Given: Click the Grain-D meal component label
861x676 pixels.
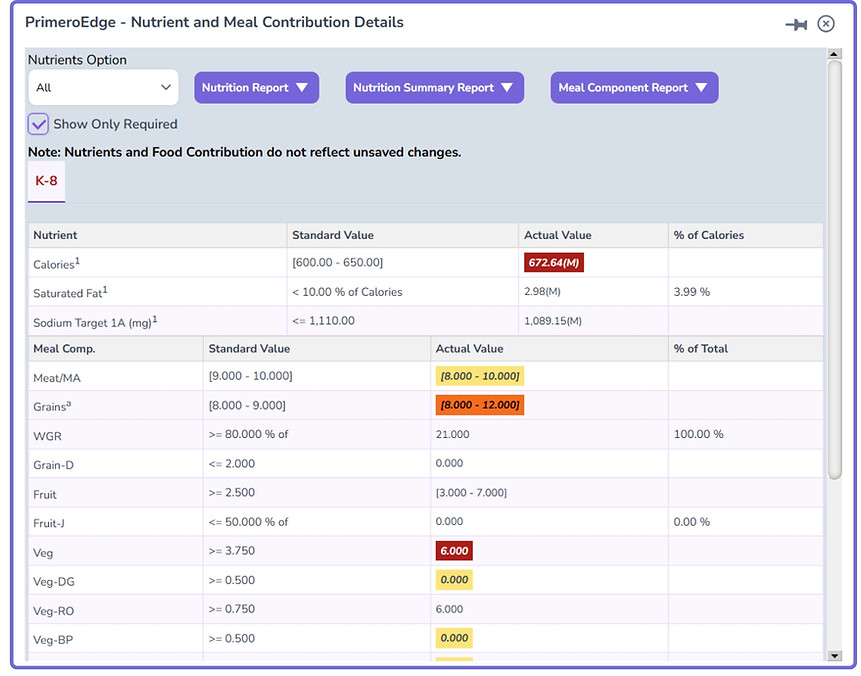Looking at the screenshot, I should click(53, 465).
